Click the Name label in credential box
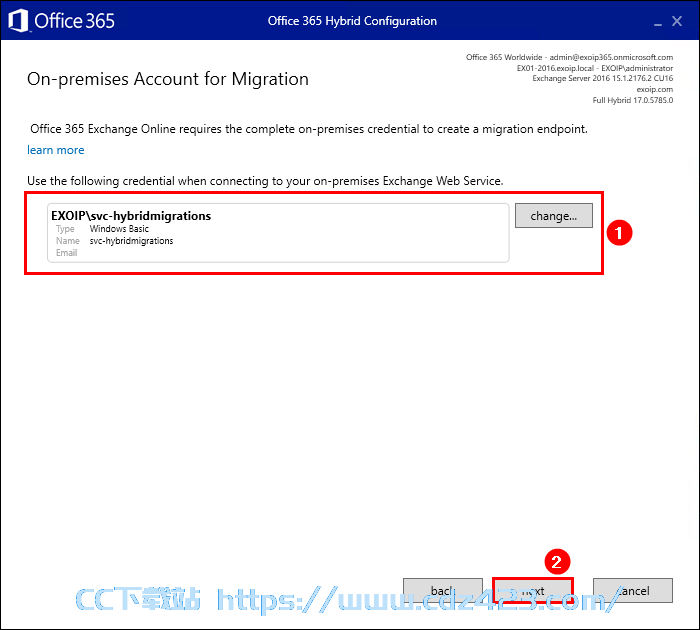 coord(68,241)
